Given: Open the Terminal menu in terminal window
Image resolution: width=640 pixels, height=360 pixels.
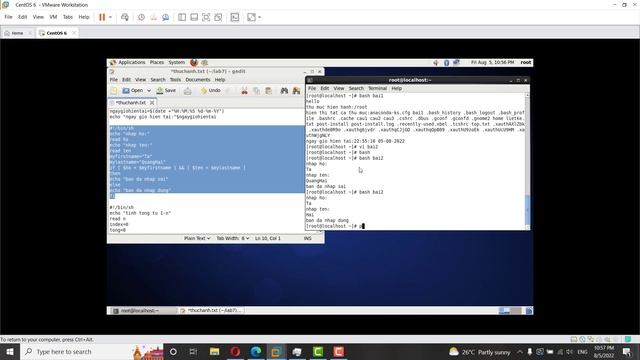Looking at the screenshot, I should tap(377, 88).
